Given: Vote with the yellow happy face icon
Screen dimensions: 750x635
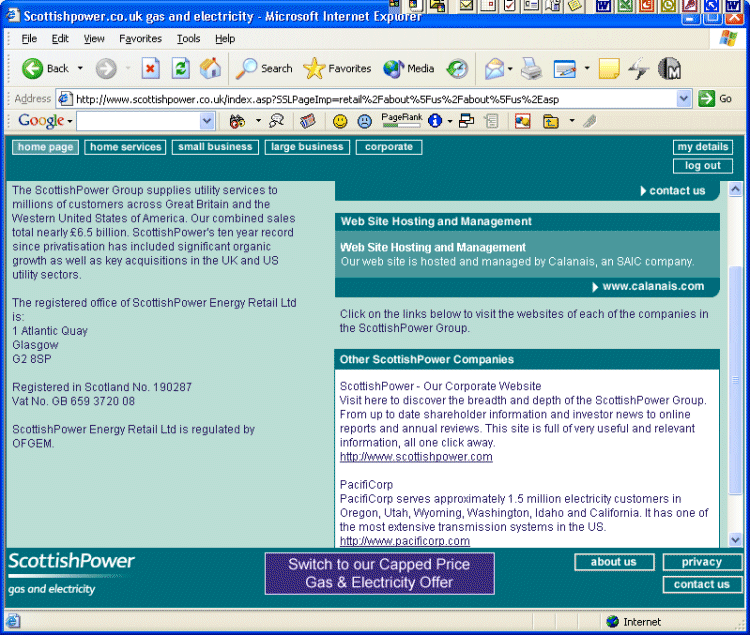Looking at the screenshot, I should click(340, 121).
